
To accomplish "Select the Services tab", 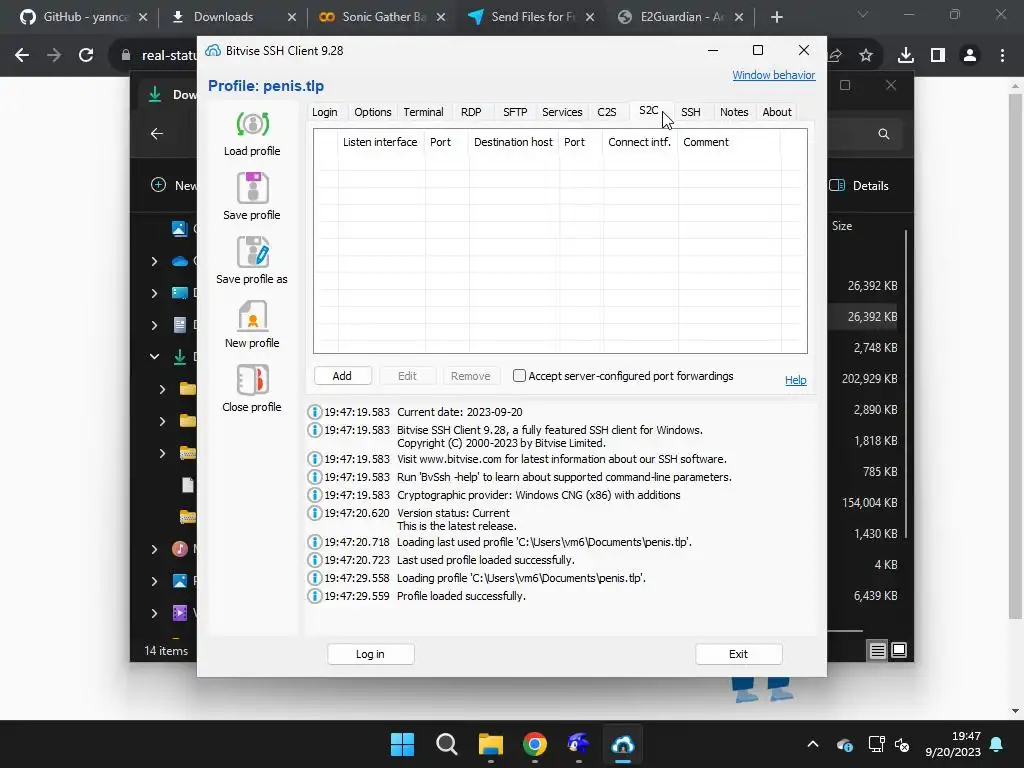I will (562, 112).
